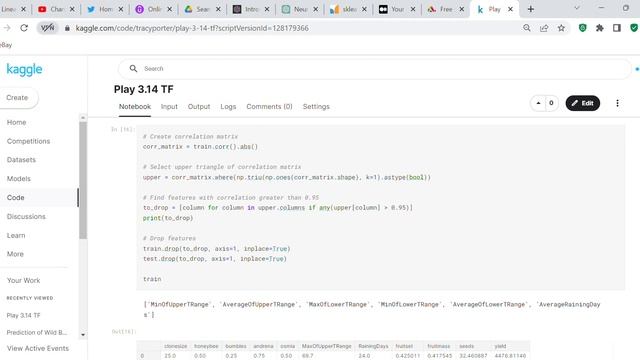The image size is (640, 360).
Task: Click the Create button in the sidebar
Action: click(x=17, y=98)
